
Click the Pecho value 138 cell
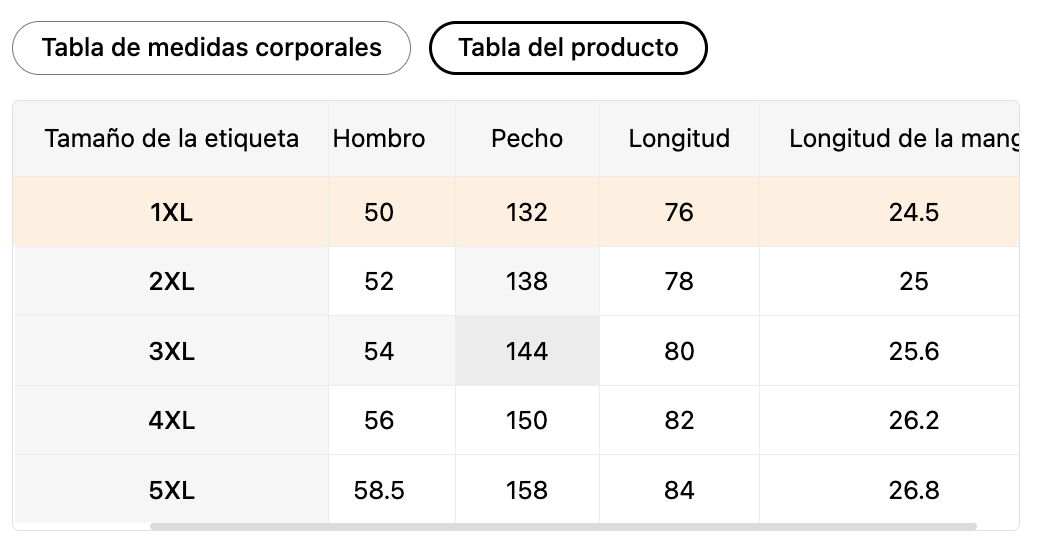(x=527, y=282)
